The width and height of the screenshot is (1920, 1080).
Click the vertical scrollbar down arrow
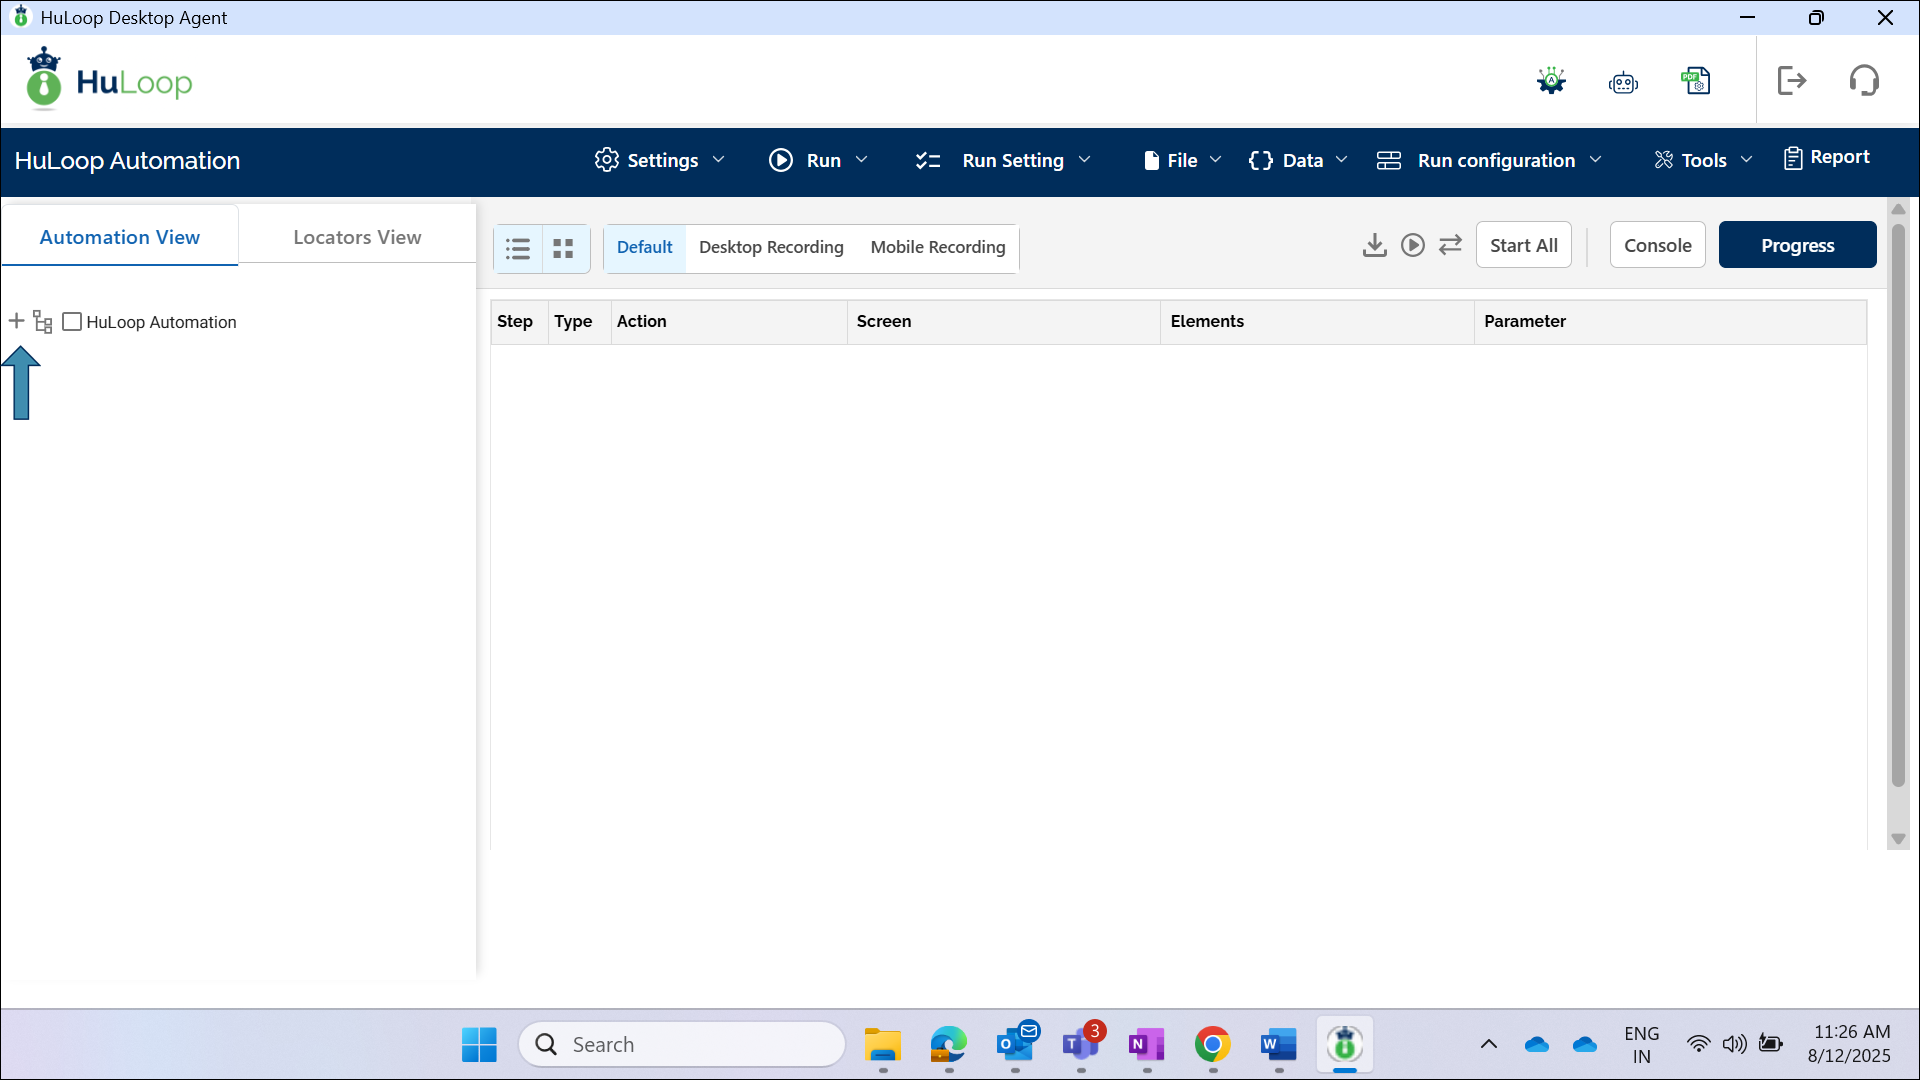[x=1898, y=840]
